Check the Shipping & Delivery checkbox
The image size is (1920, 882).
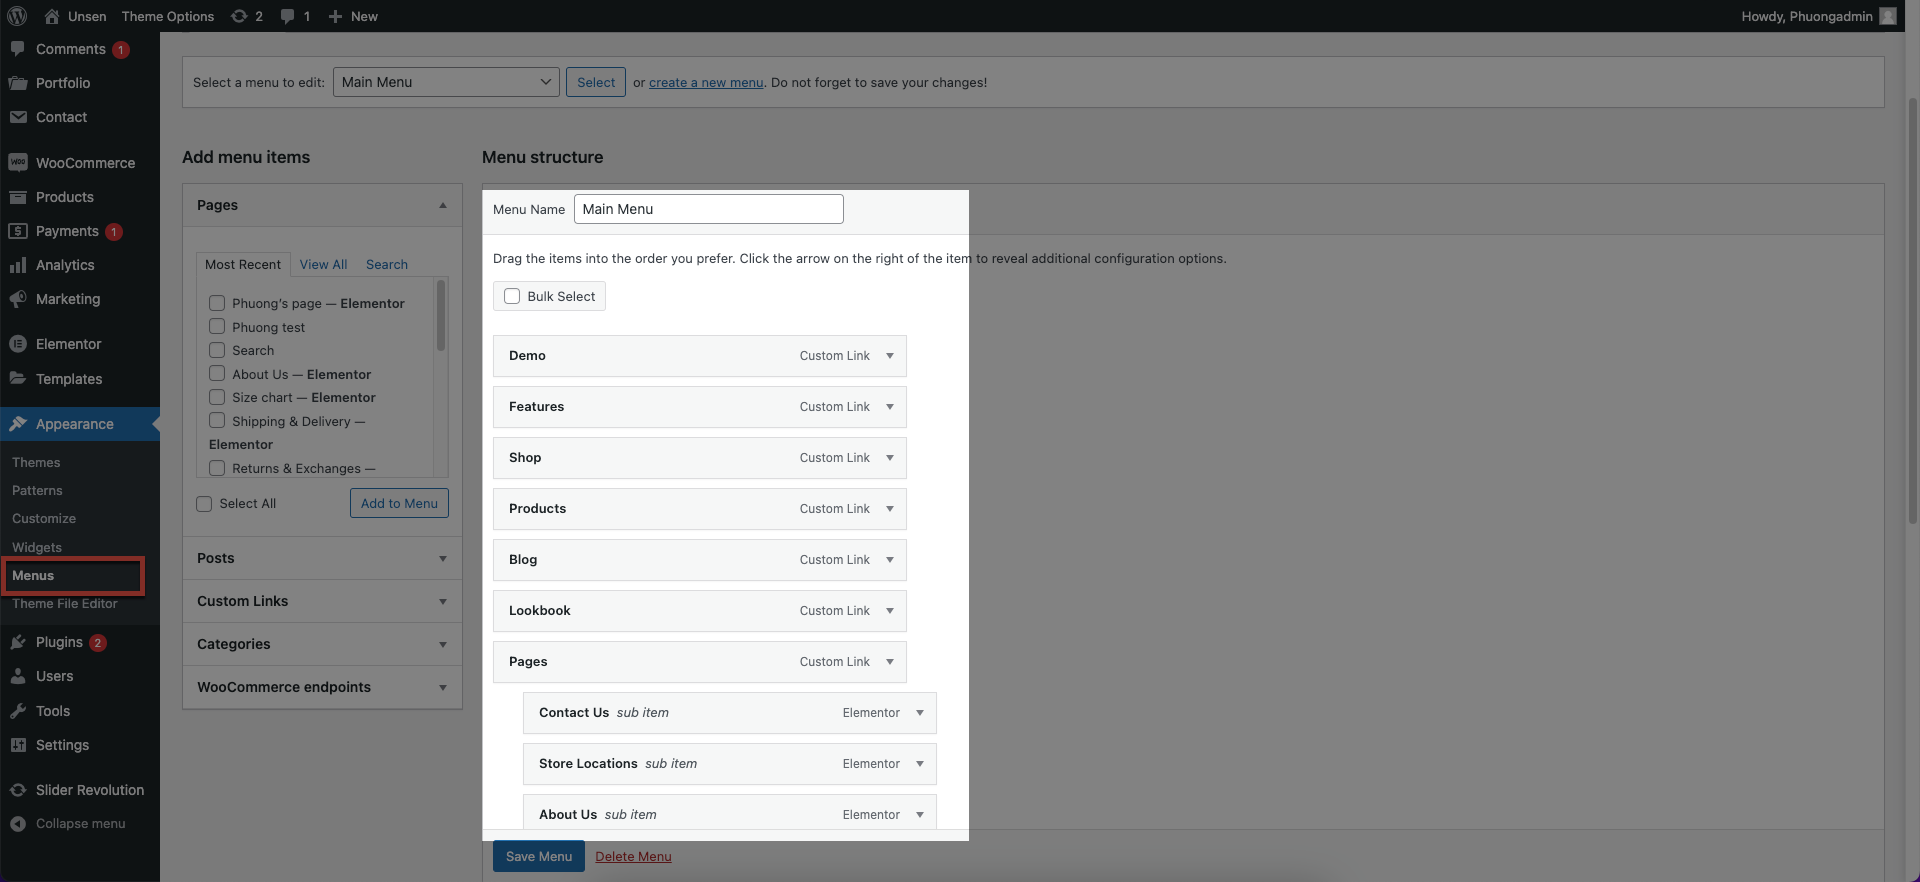click(217, 420)
